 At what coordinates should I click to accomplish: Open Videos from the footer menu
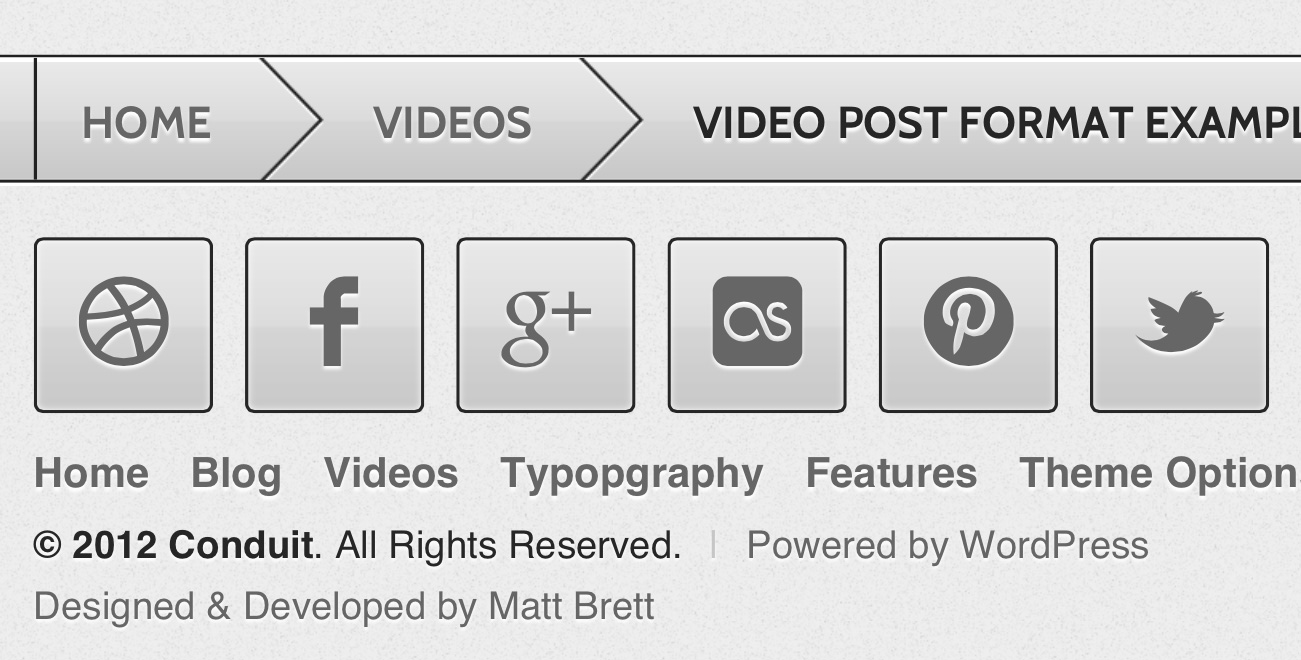(x=391, y=473)
